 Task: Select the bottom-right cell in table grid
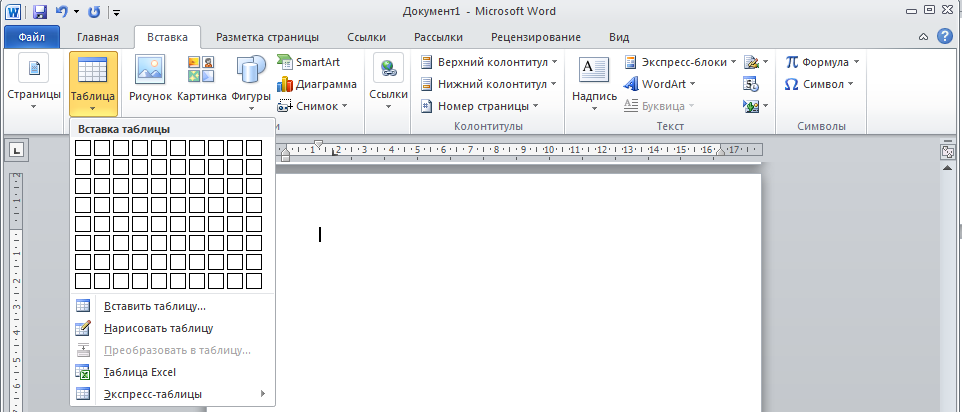pos(254,281)
